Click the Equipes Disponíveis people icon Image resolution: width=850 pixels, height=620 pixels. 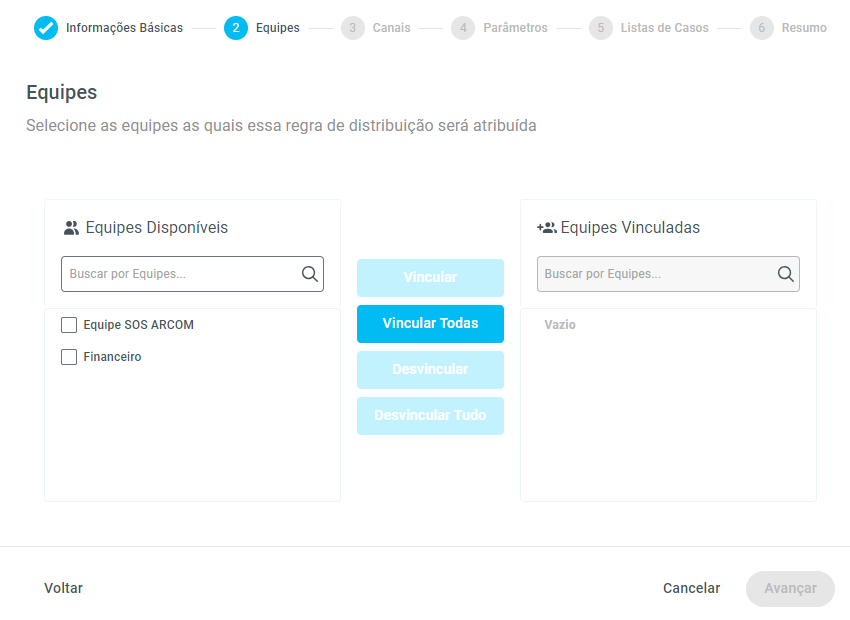[x=71, y=228]
